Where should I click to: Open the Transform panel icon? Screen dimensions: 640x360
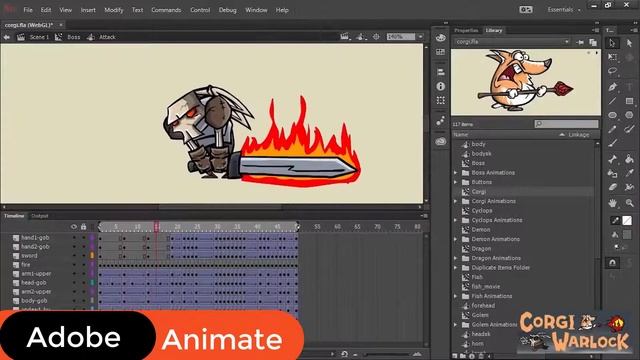(440, 100)
